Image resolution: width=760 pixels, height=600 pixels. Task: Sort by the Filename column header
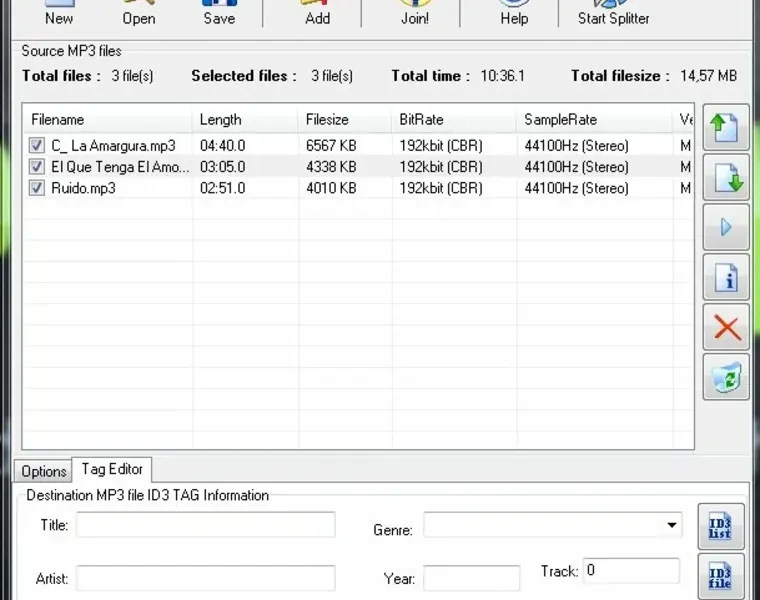[108, 120]
